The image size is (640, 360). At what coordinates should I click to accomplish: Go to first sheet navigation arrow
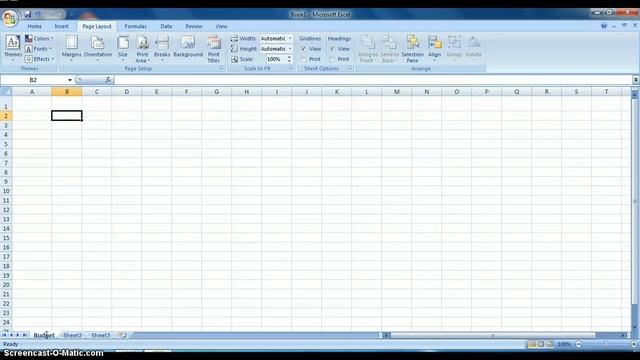pos(4,335)
